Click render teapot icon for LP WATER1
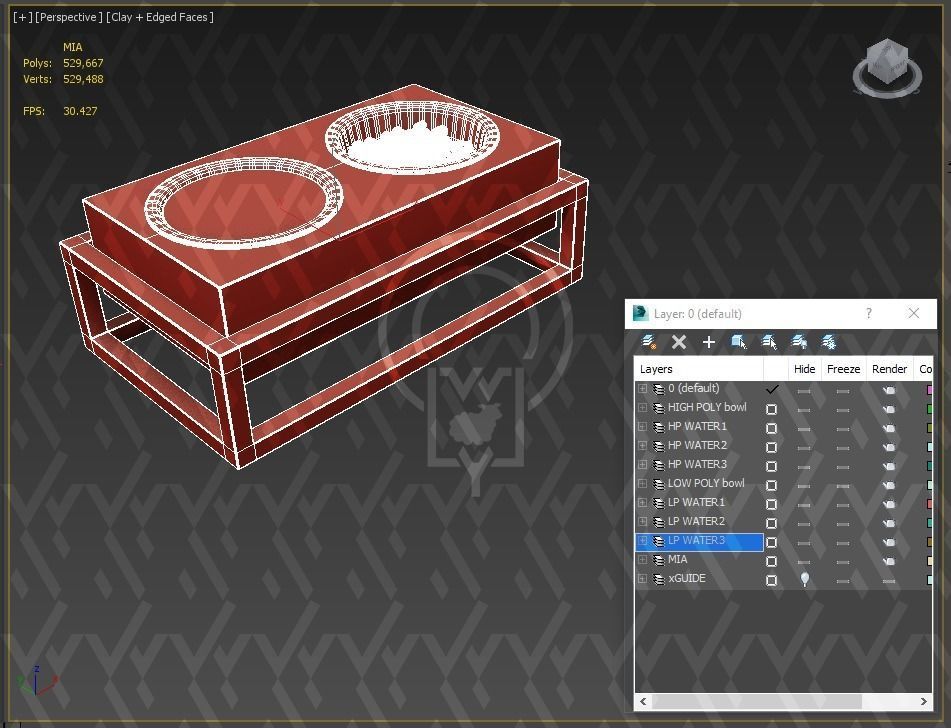 pyautogui.click(x=889, y=504)
